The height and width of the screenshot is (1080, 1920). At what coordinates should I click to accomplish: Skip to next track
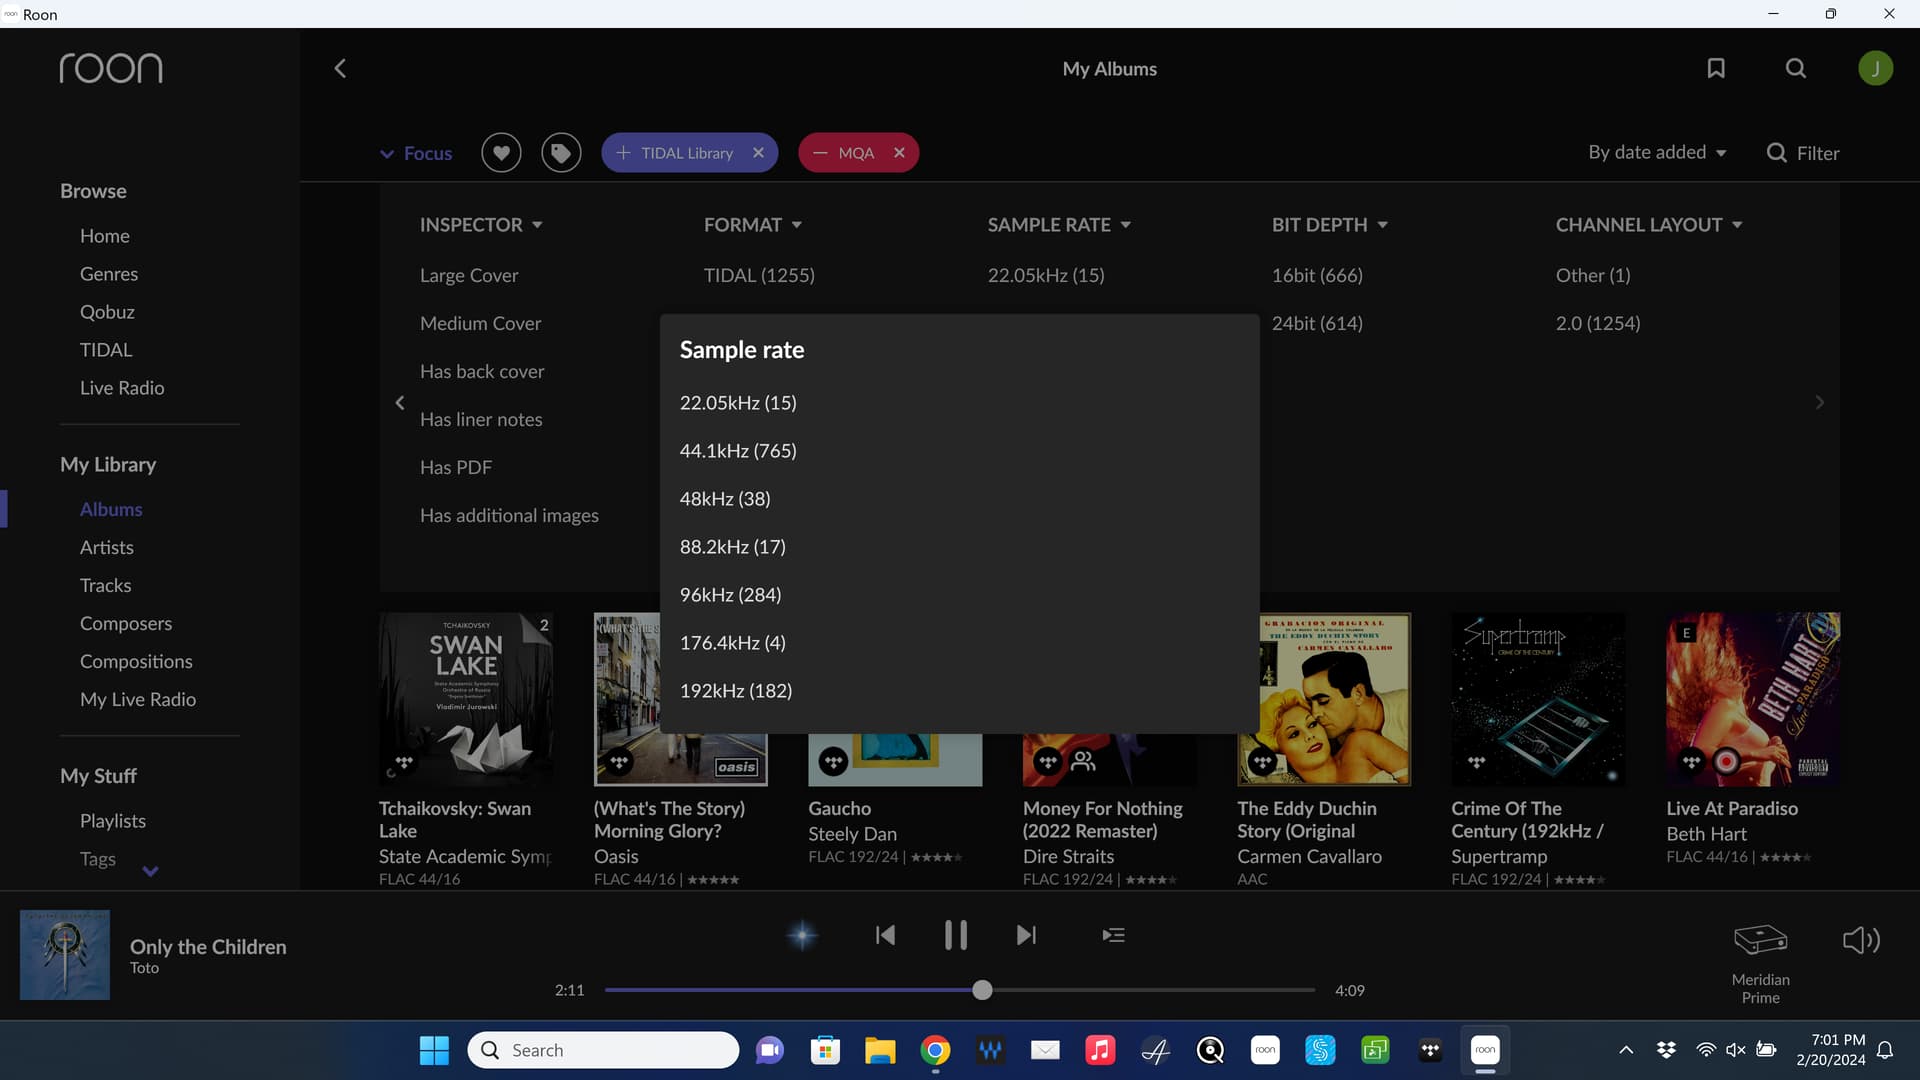tap(1026, 935)
